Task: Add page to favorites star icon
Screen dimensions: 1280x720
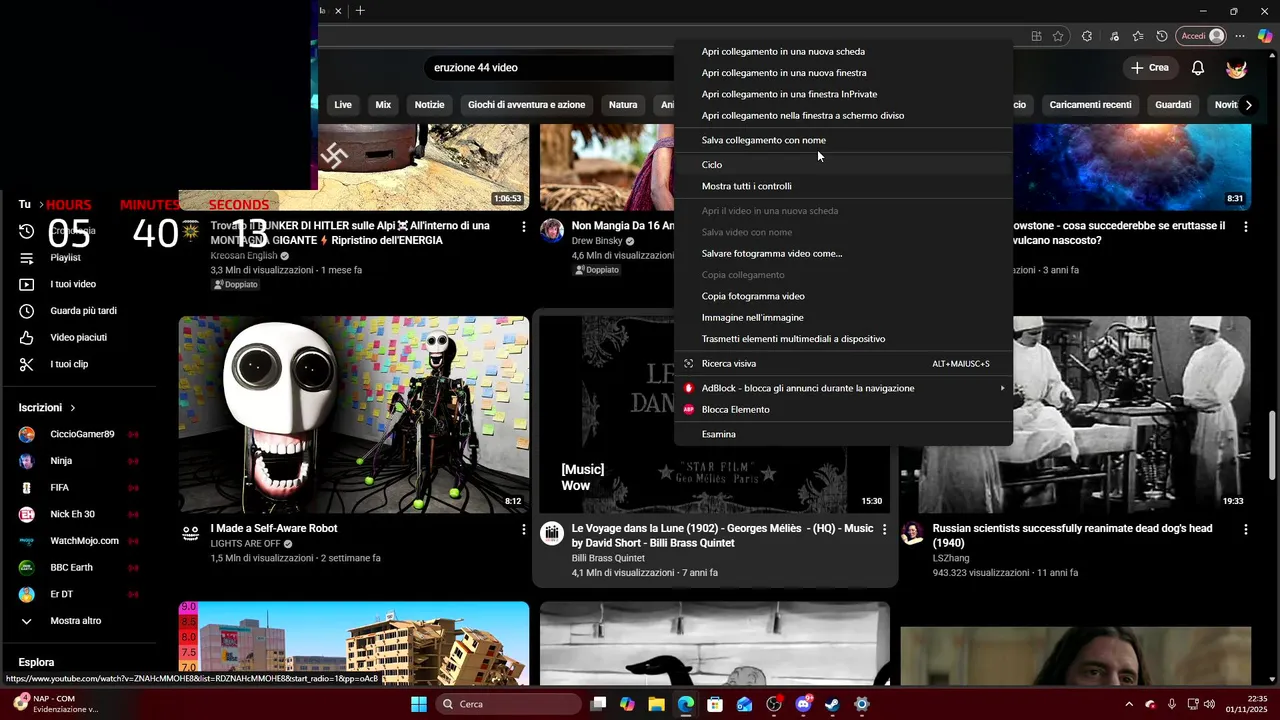Action: (x=1058, y=36)
